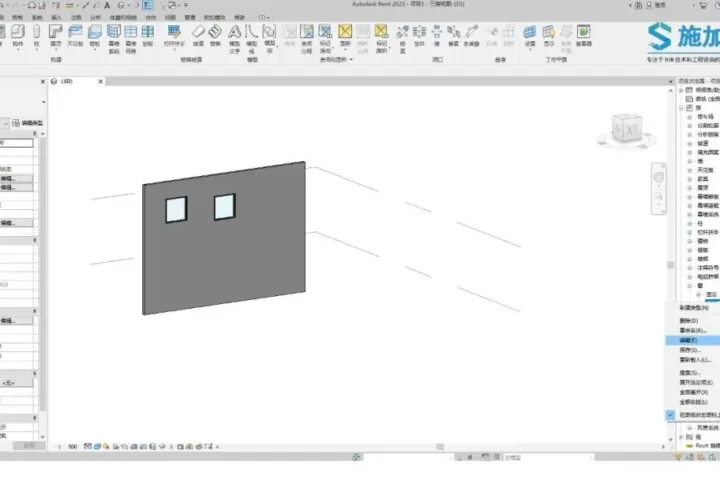Click the text A icon in quick access toolbar

pyautogui.click(x=107, y=6)
